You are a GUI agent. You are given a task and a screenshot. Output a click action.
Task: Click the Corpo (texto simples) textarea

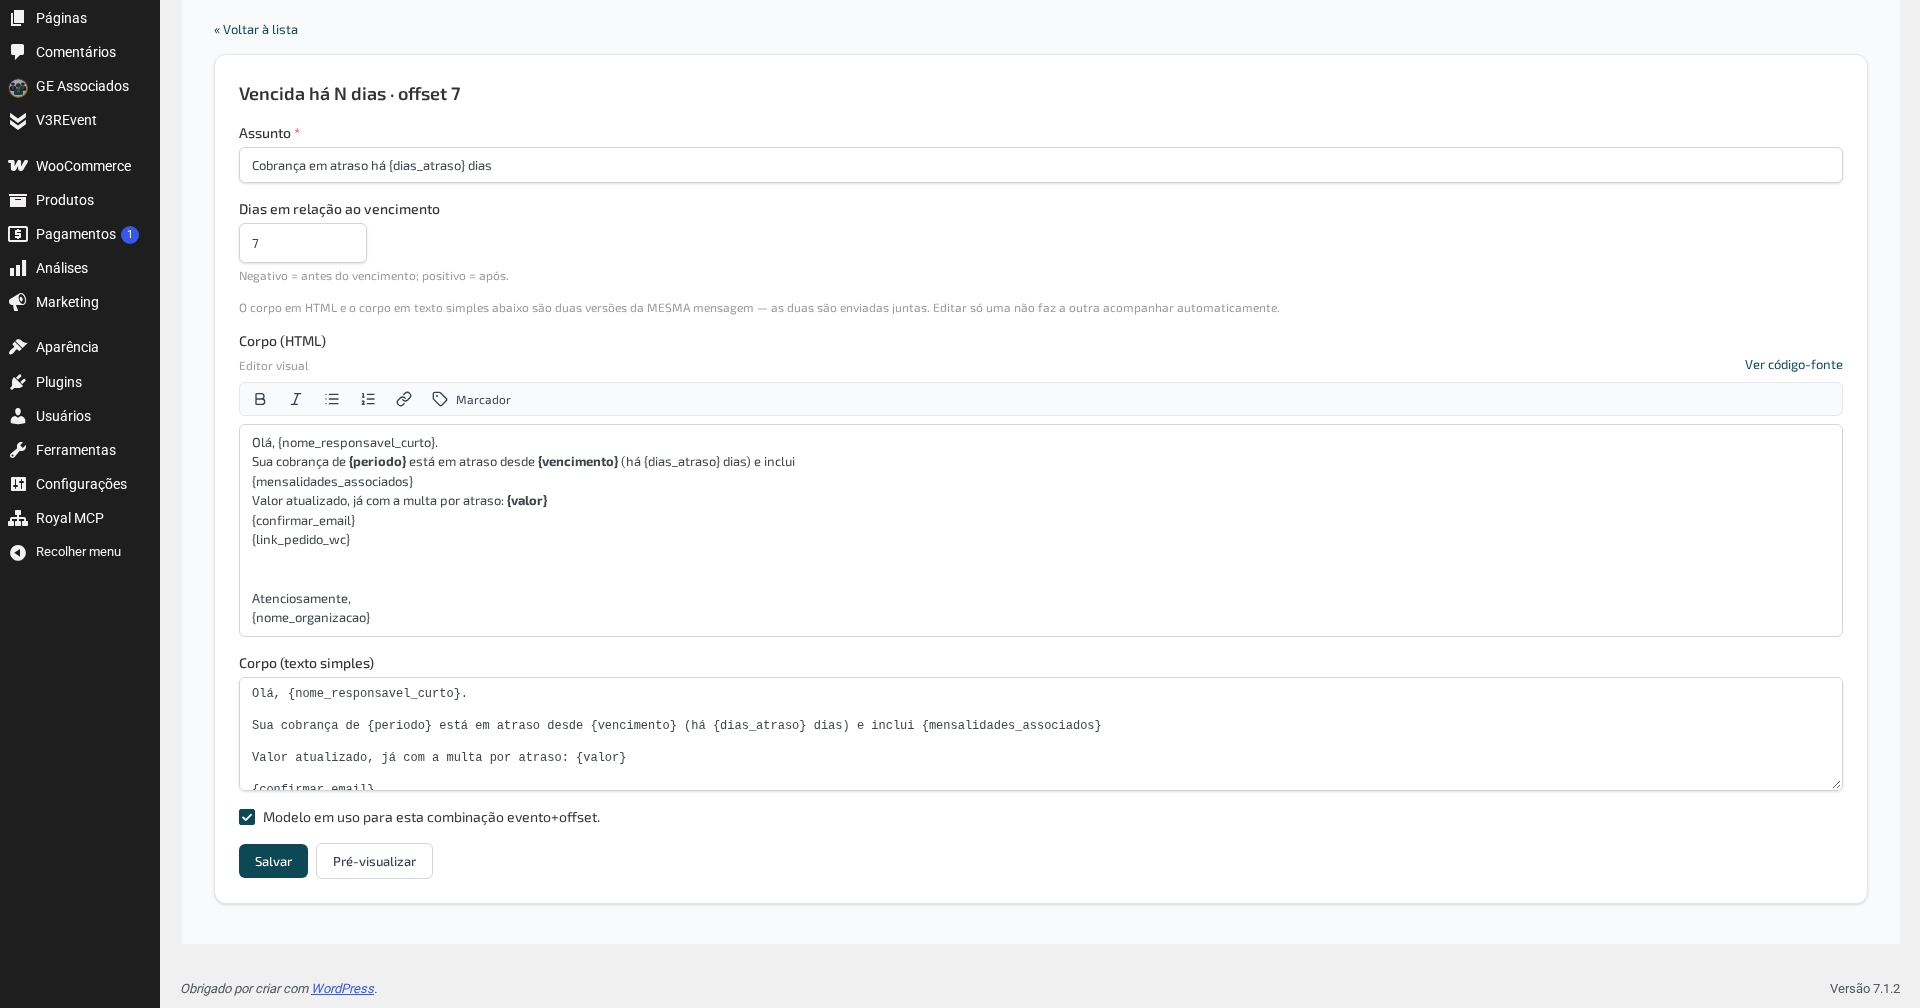1040,734
